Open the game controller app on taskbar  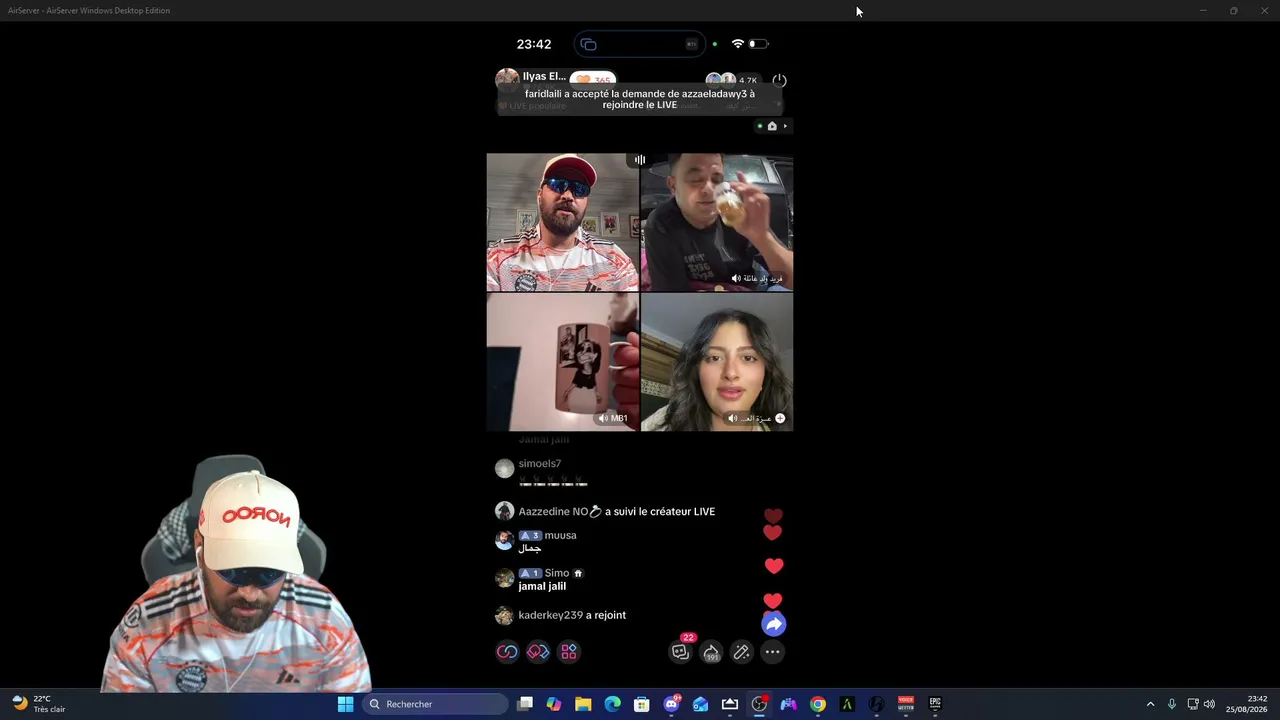tap(789, 704)
